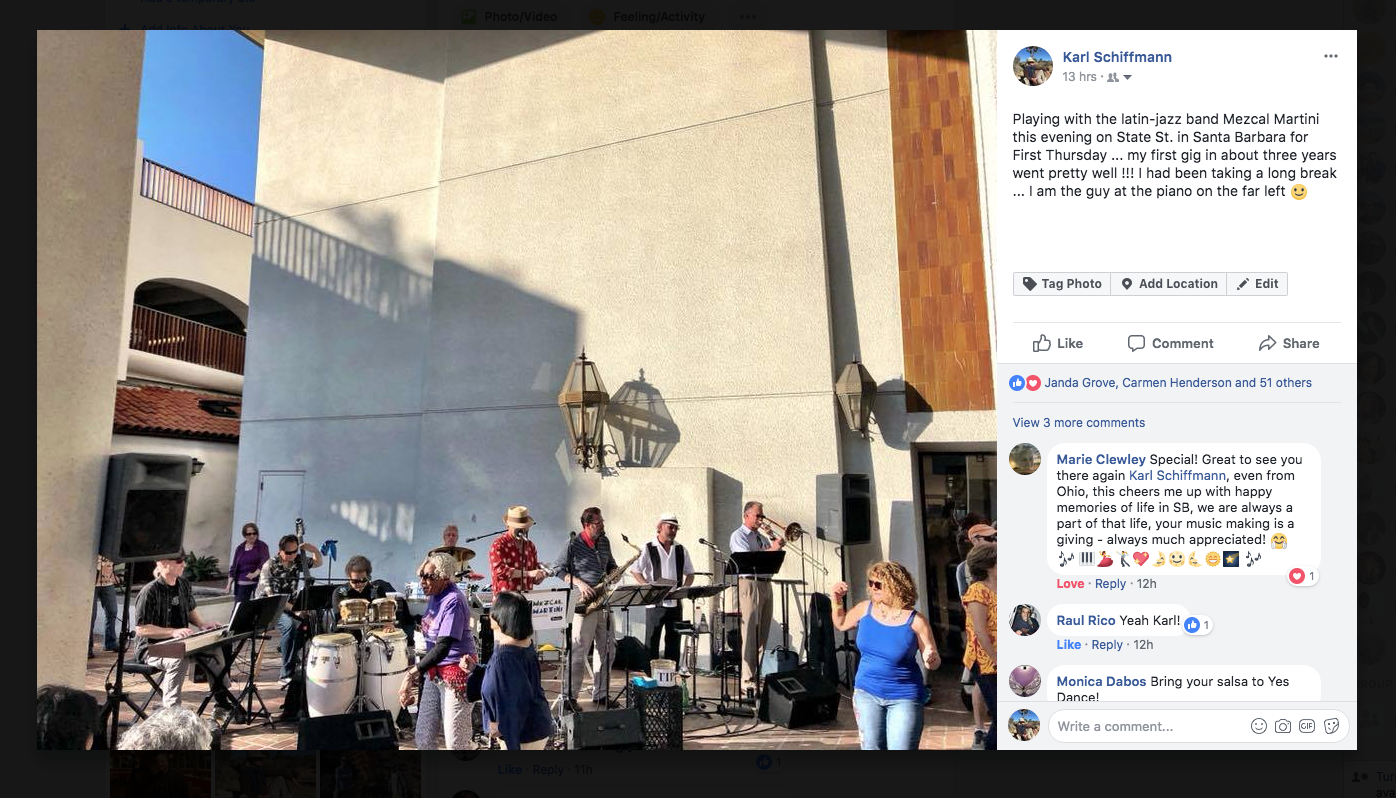This screenshot has height=798, width=1396.
Task: Attach a photo using camera icon
Action: point(1283,726)
